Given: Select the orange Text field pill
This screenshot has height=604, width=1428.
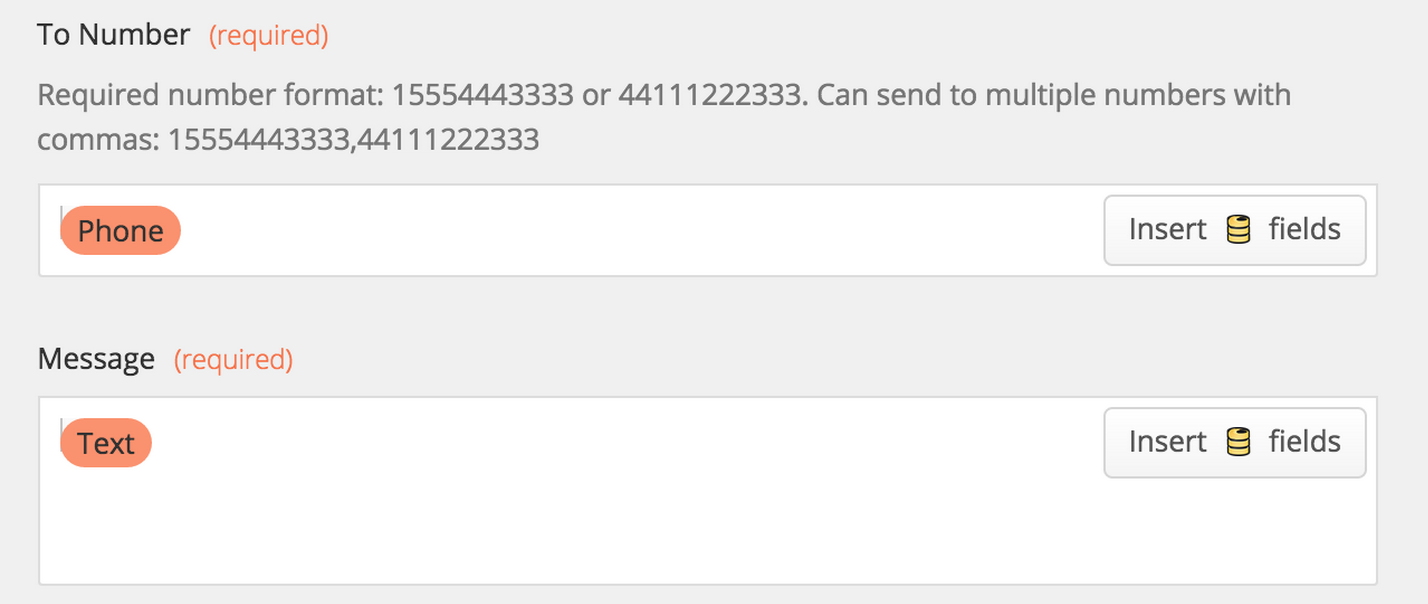Looking at the screenshot, I should (106, 443).
